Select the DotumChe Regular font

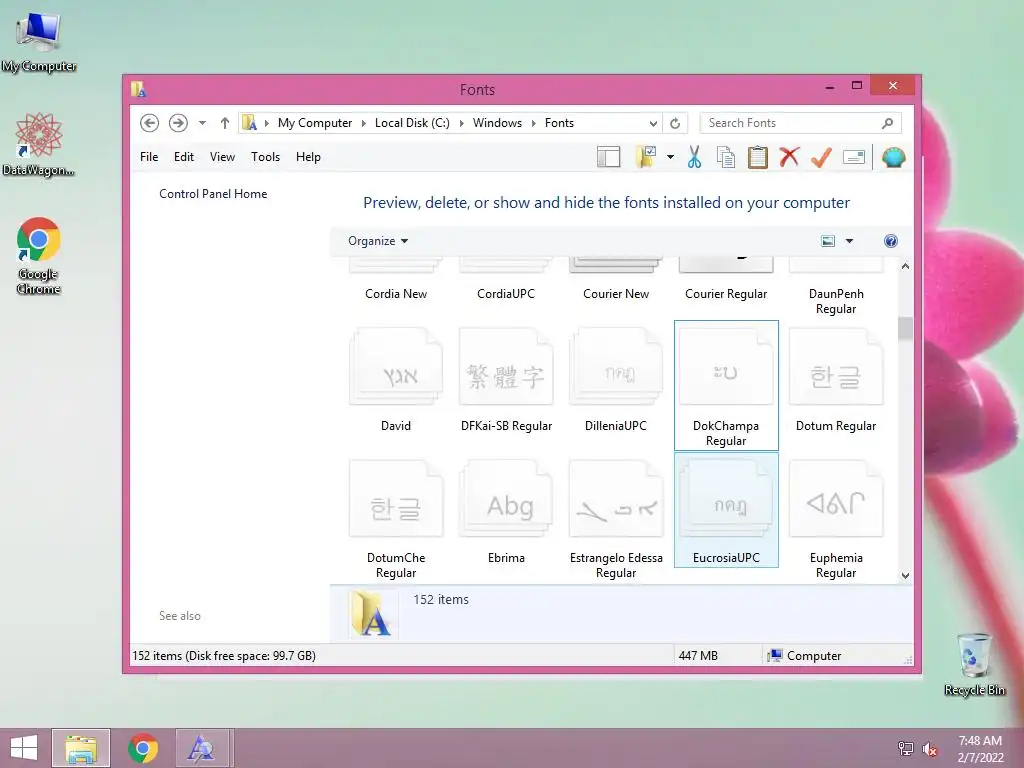click(396, 519)
